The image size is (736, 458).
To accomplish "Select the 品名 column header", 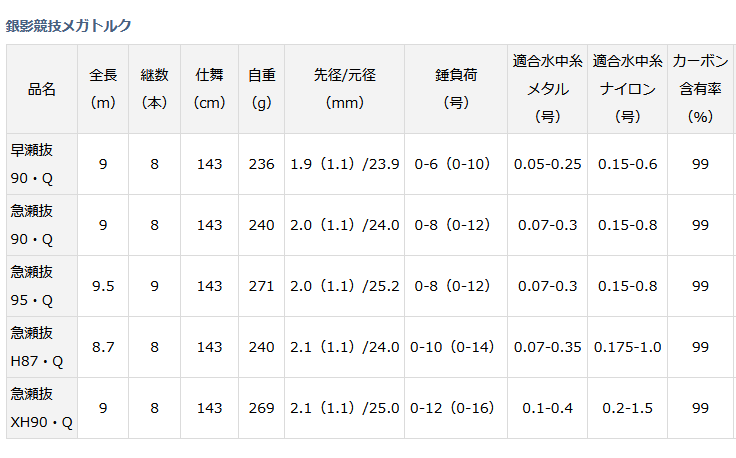I will pyautogui.click(x=42, y=89).
